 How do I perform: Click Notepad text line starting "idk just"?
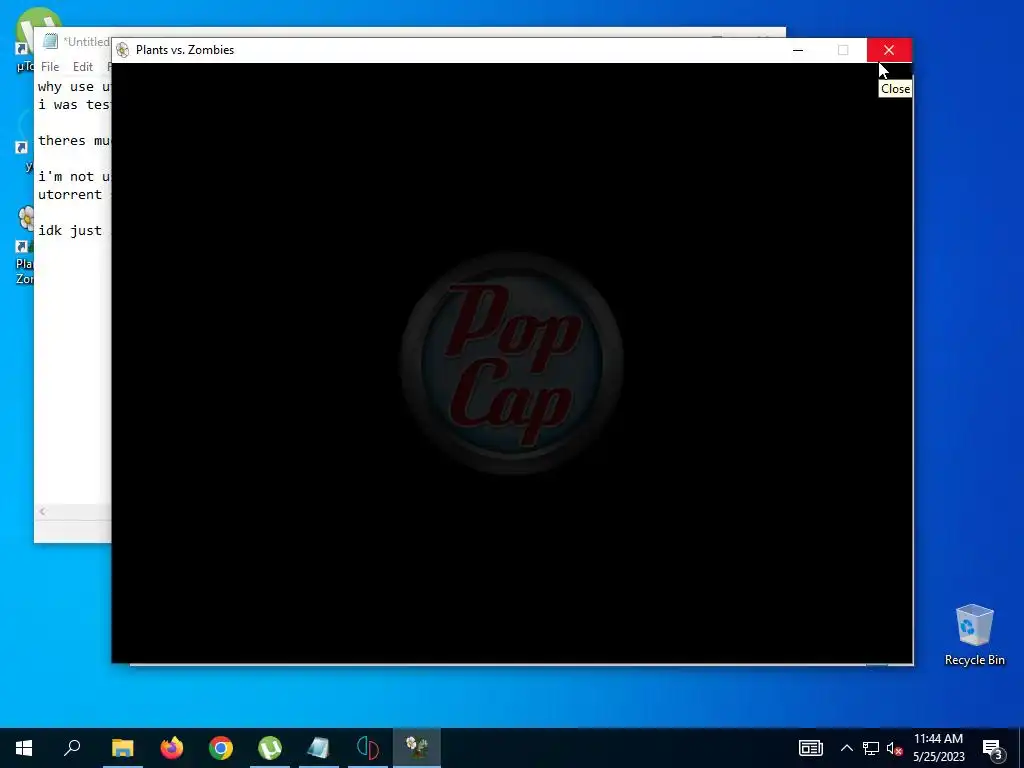click(73, 231)
